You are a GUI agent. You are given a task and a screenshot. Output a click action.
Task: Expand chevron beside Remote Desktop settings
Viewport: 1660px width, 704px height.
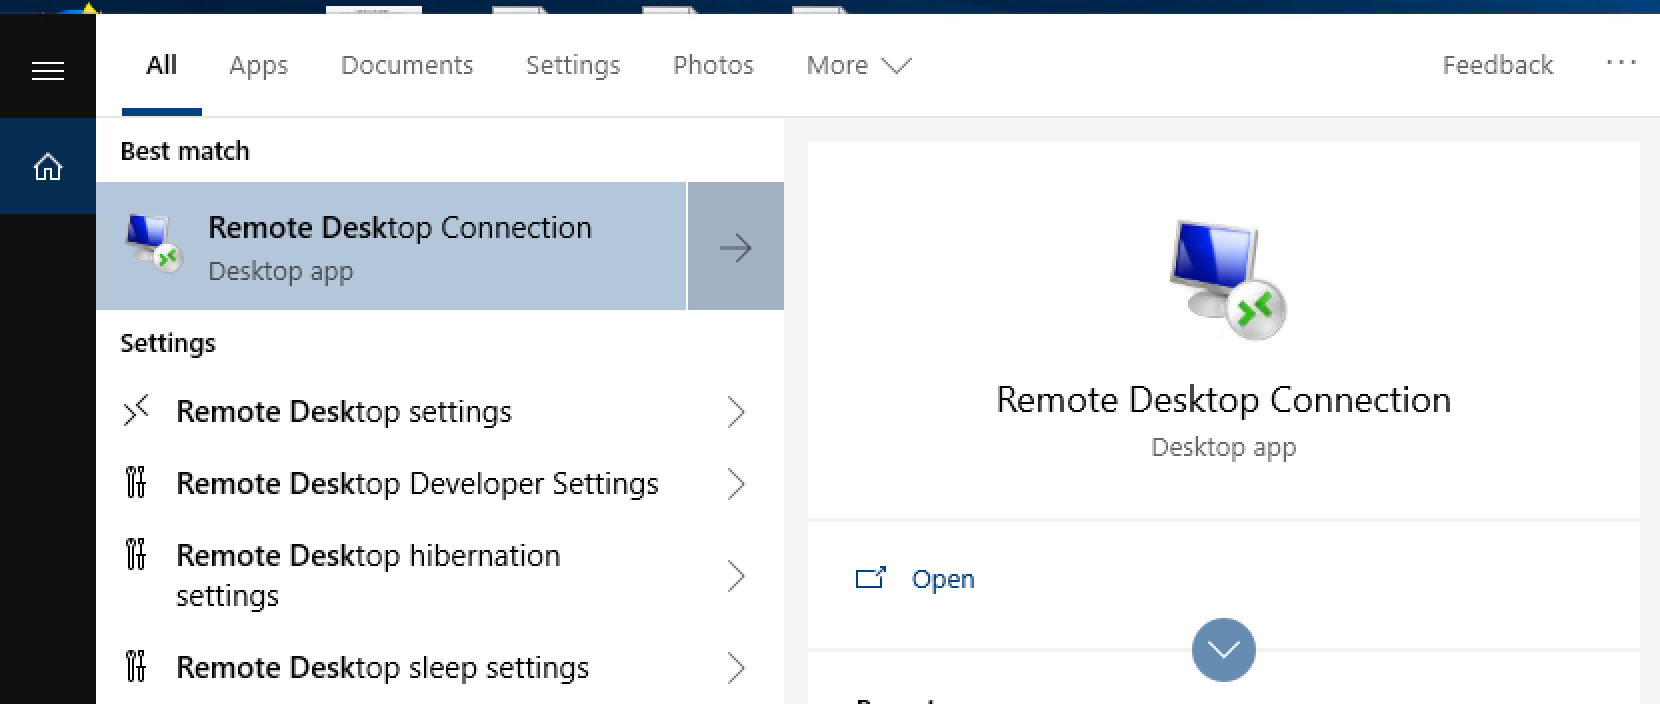(x=736, y=412)
